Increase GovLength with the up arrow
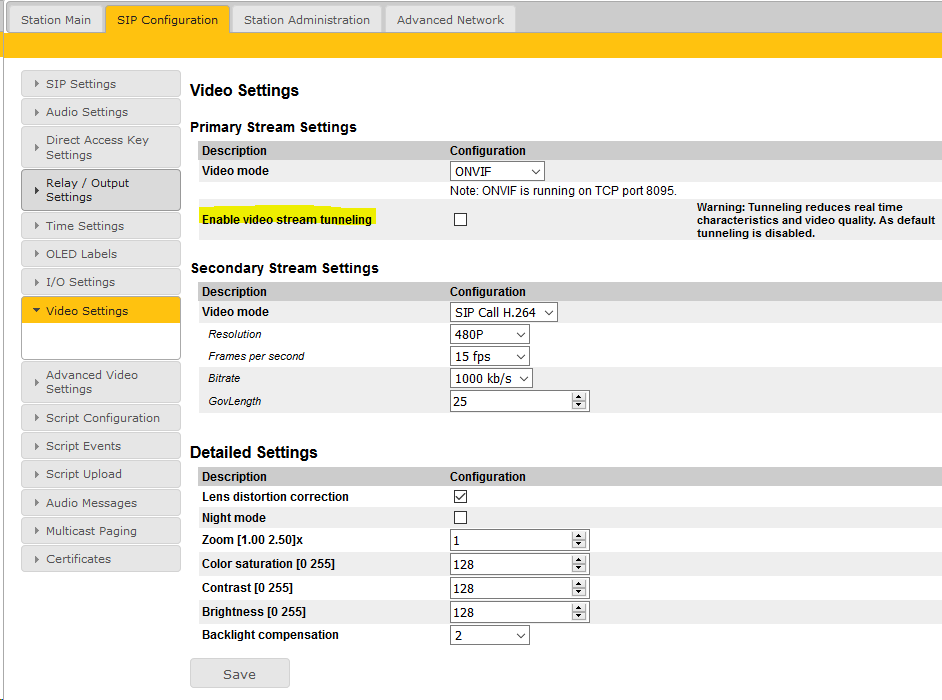942x700 pixels. pyautogui.click(x=579, y=397)
